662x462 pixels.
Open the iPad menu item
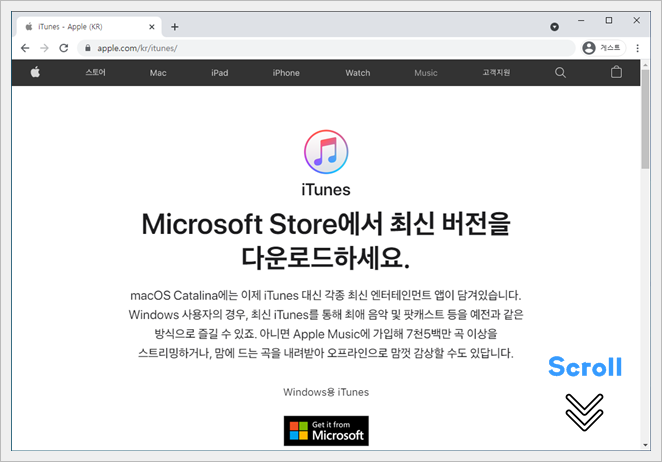pos(220,73)
